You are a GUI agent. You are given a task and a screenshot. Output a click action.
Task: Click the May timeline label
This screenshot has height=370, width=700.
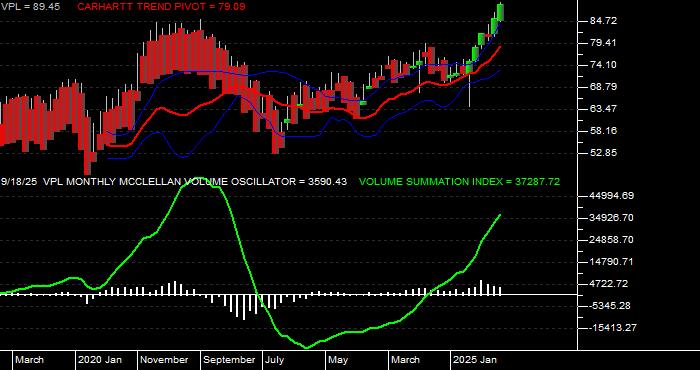pos(339,360)
